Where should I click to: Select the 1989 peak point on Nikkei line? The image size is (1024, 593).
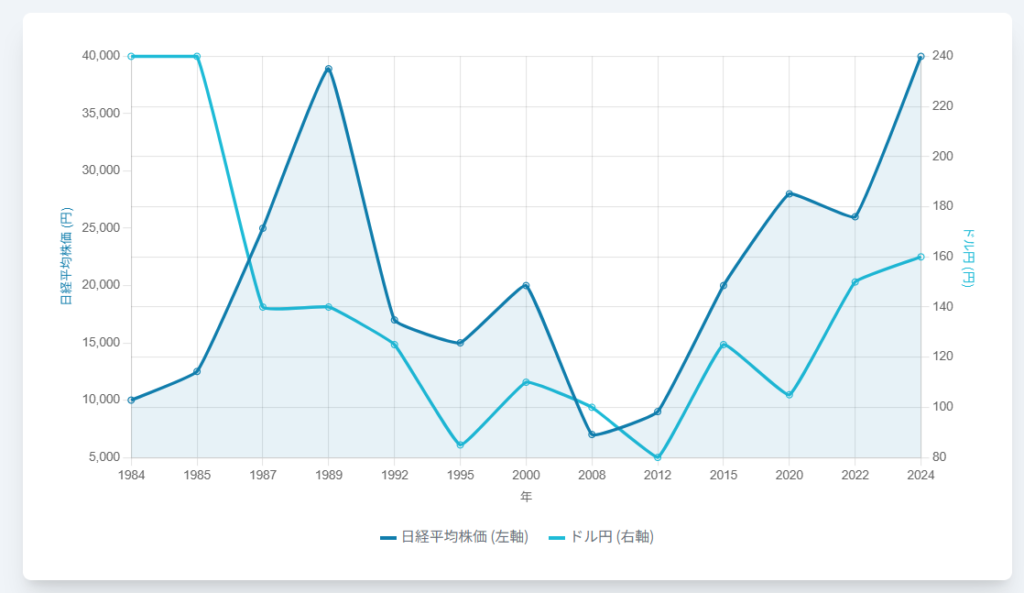[328, 69]
